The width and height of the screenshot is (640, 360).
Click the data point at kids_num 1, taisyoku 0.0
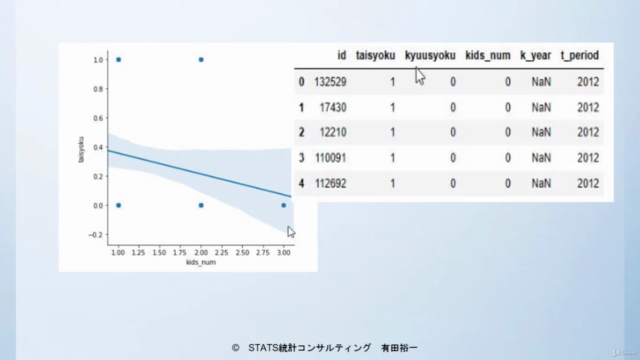coord(118,205)
